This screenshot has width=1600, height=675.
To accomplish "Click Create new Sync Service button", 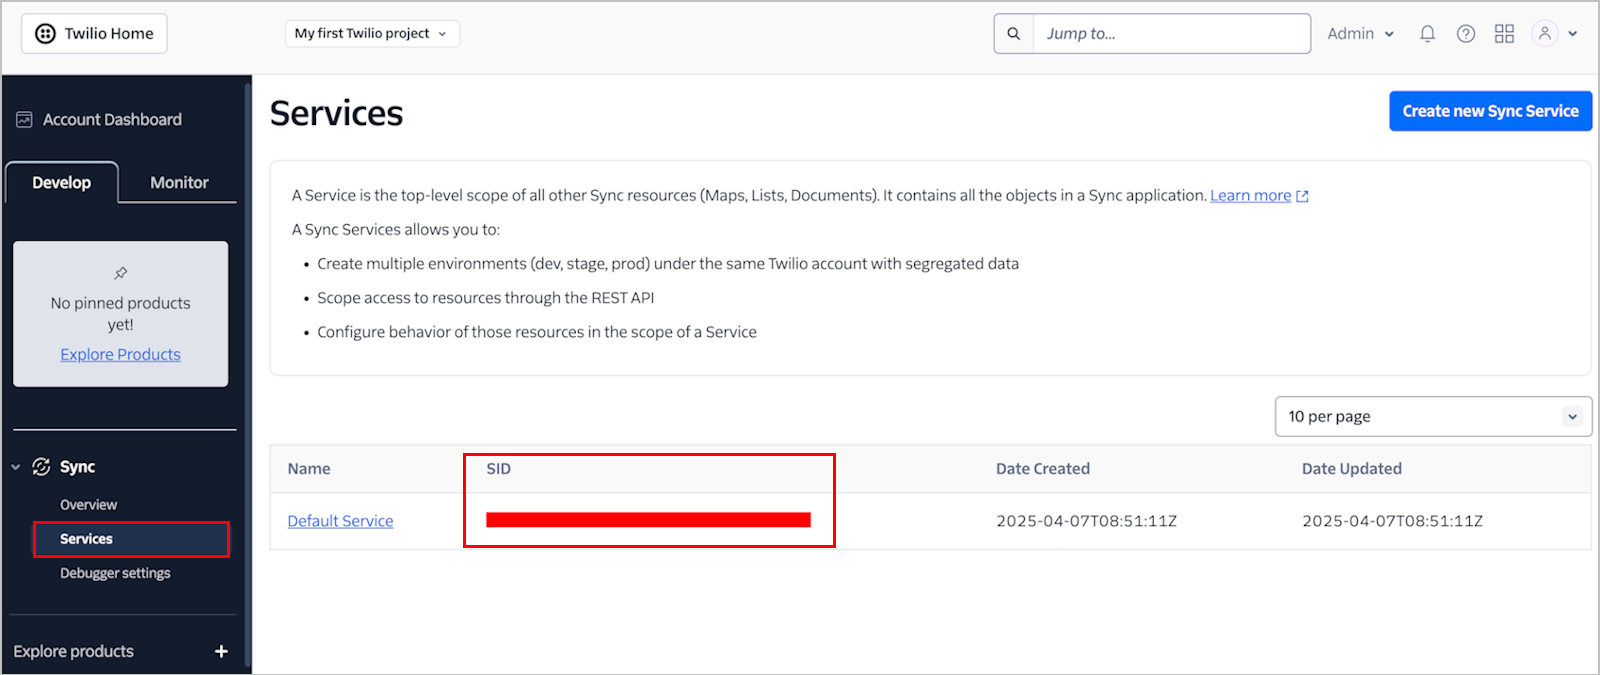I will [x=1490, y=111].
